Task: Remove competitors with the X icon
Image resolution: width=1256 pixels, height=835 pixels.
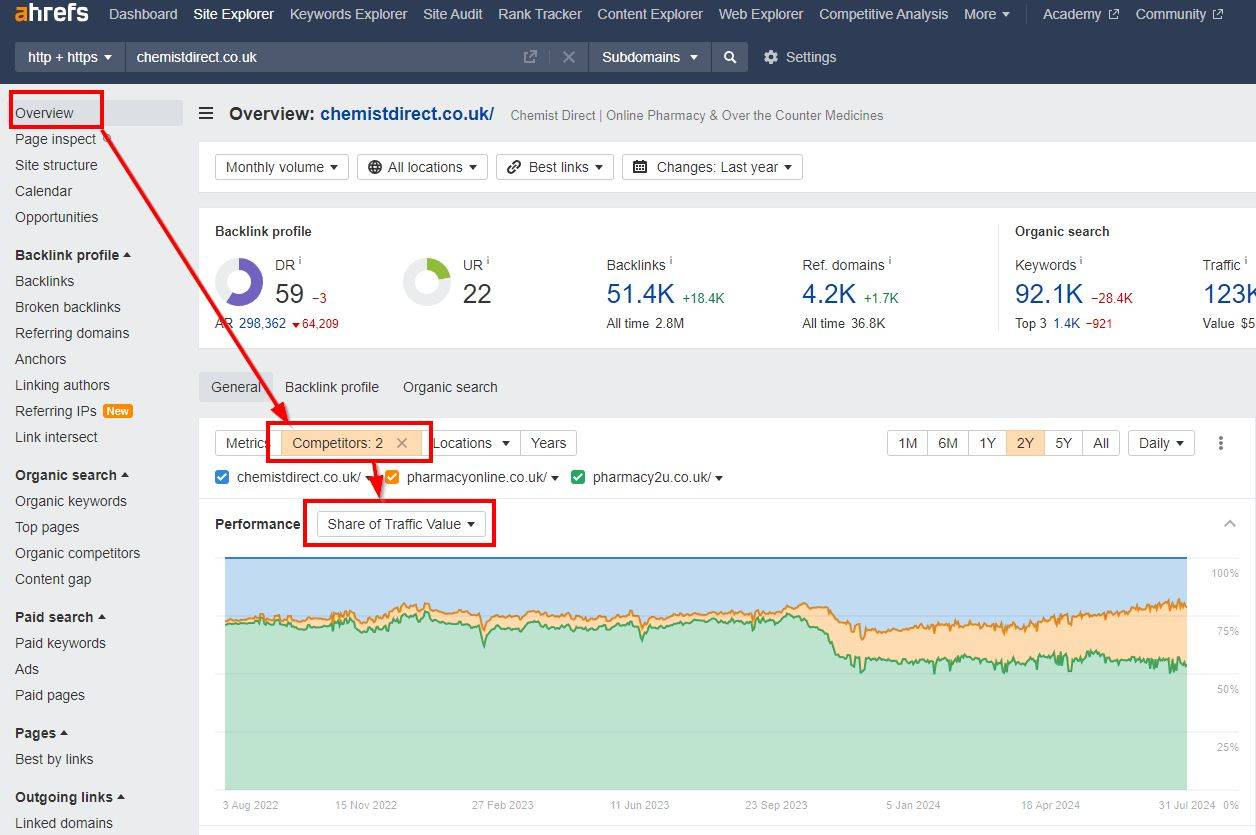Action: [x=402, y=443]
